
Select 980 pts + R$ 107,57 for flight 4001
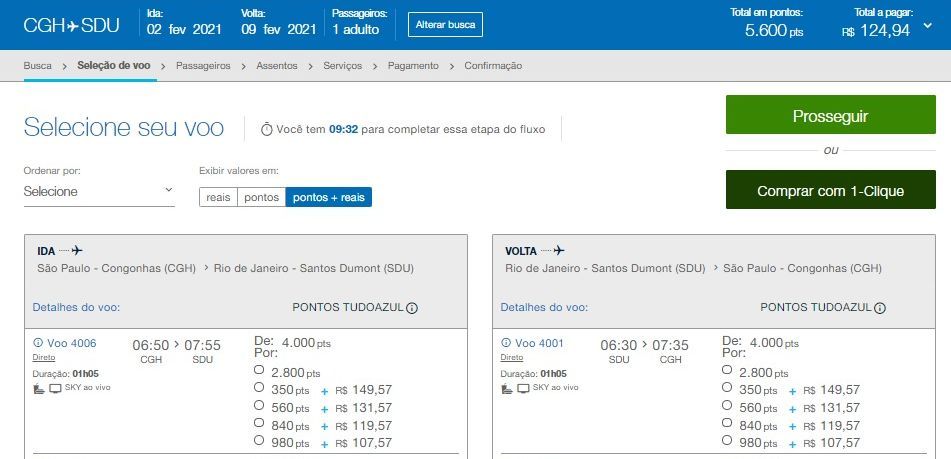[727, 440]
